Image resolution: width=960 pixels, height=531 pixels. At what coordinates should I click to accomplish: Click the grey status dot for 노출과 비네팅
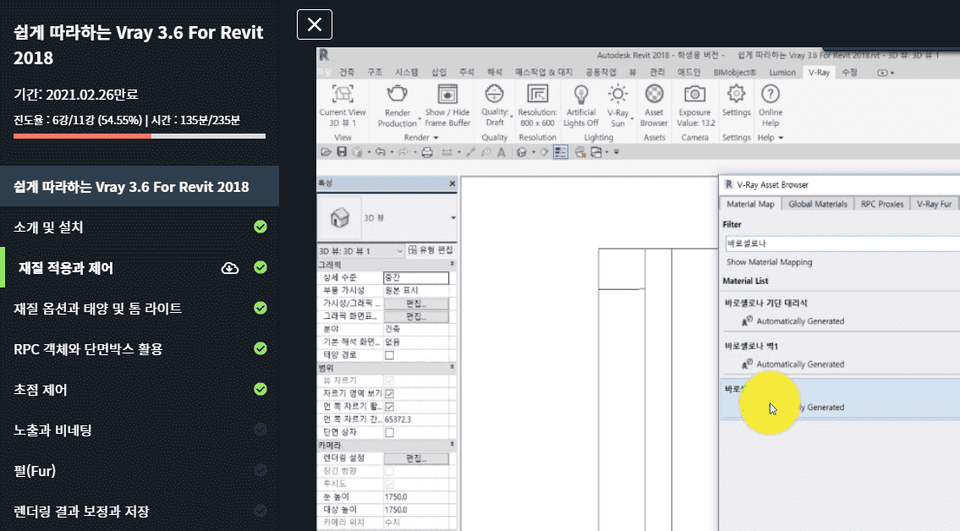click(x=260, y=429)
